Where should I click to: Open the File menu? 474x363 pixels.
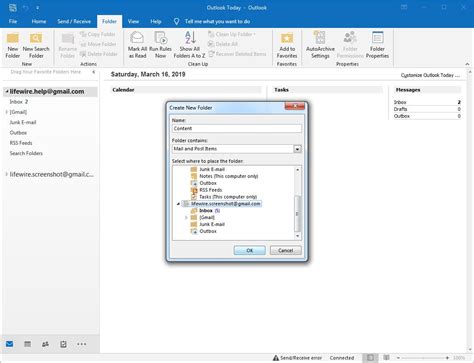(13, 21)
